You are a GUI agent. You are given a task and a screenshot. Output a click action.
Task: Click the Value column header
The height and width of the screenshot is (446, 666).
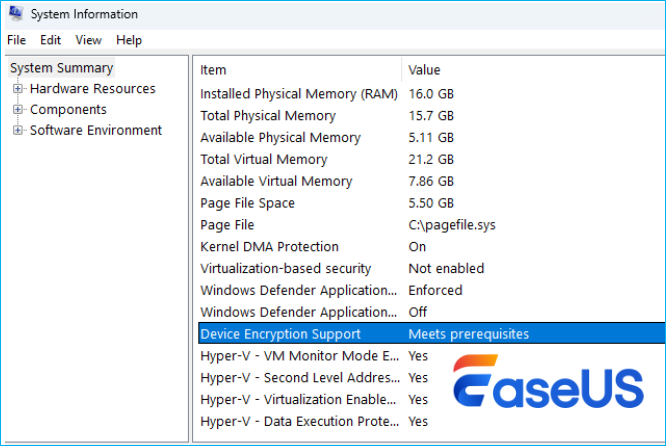click(424, 70)
